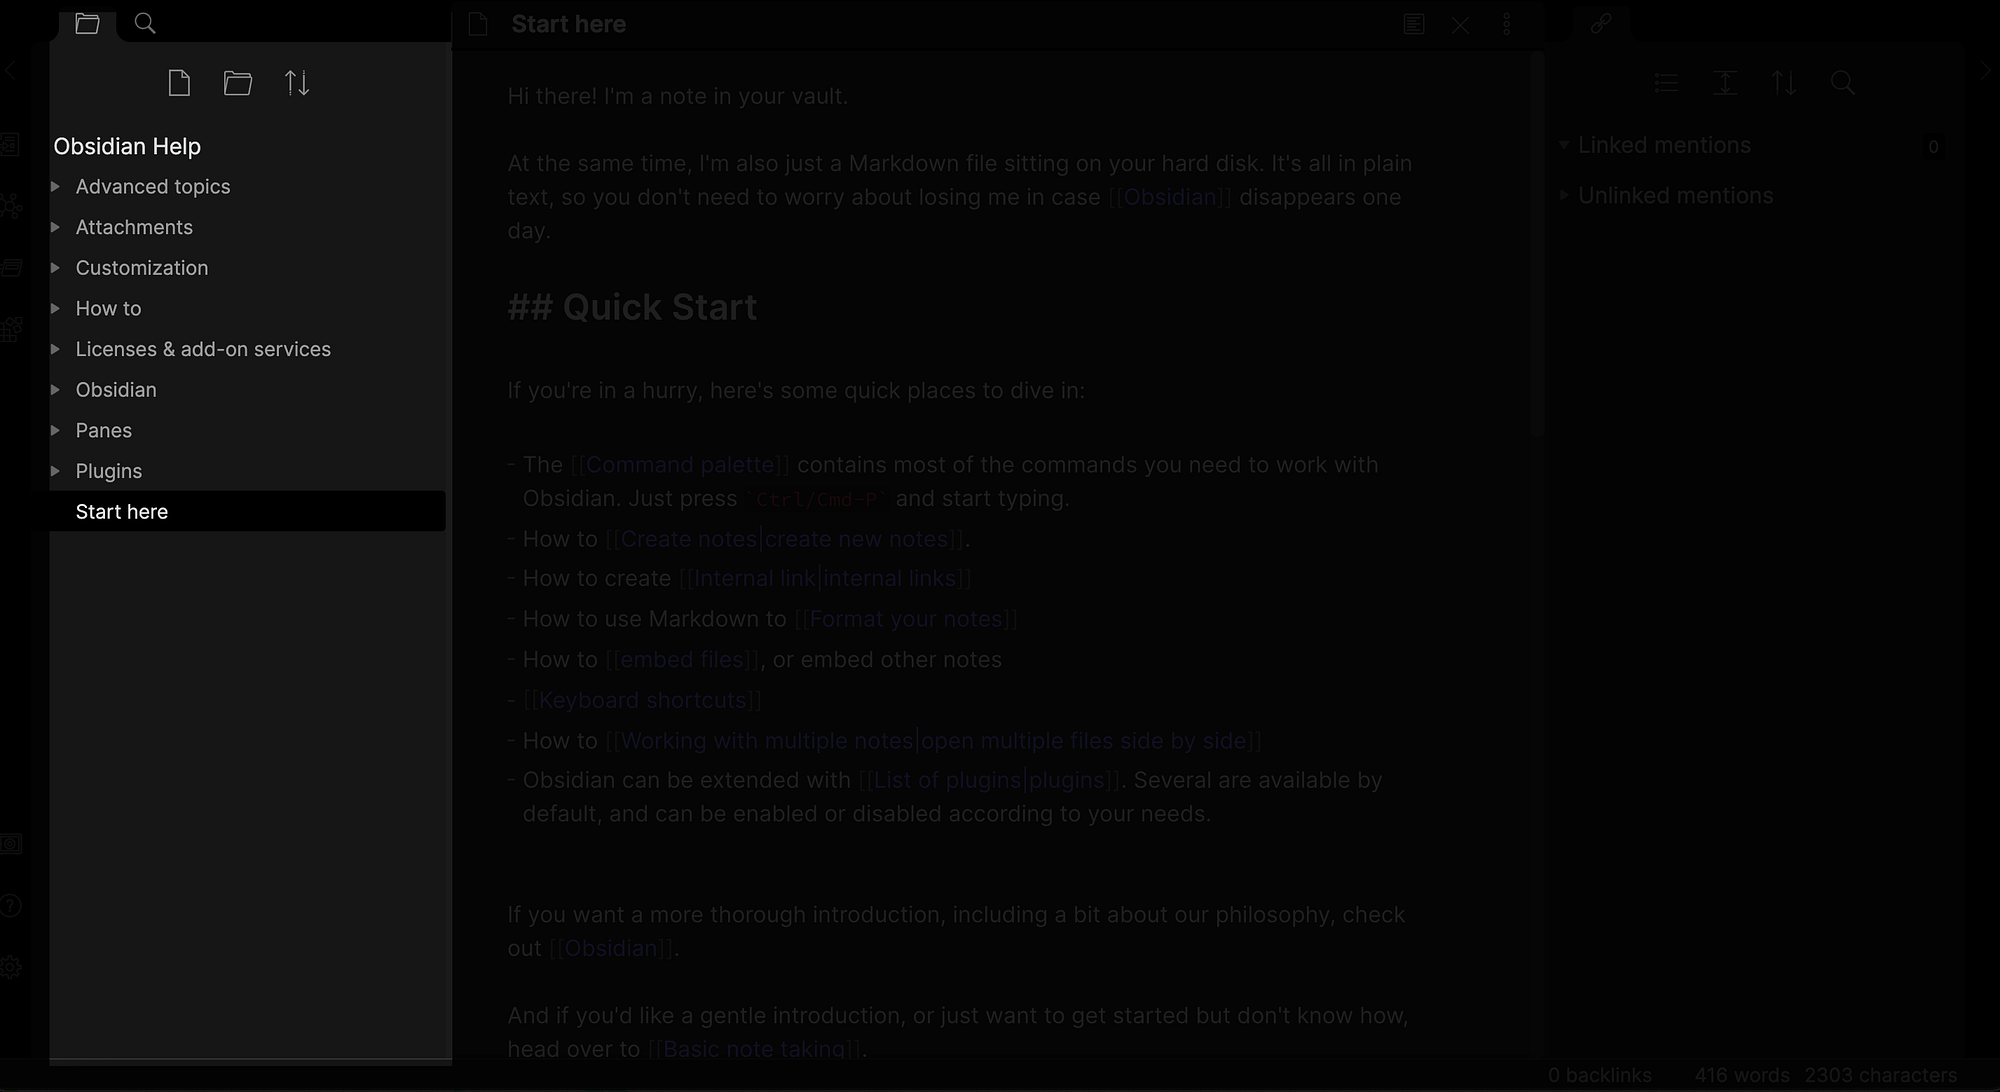Open the graph view ribbon icon
The image size is (2000, 1092).
tap(11, 206)
